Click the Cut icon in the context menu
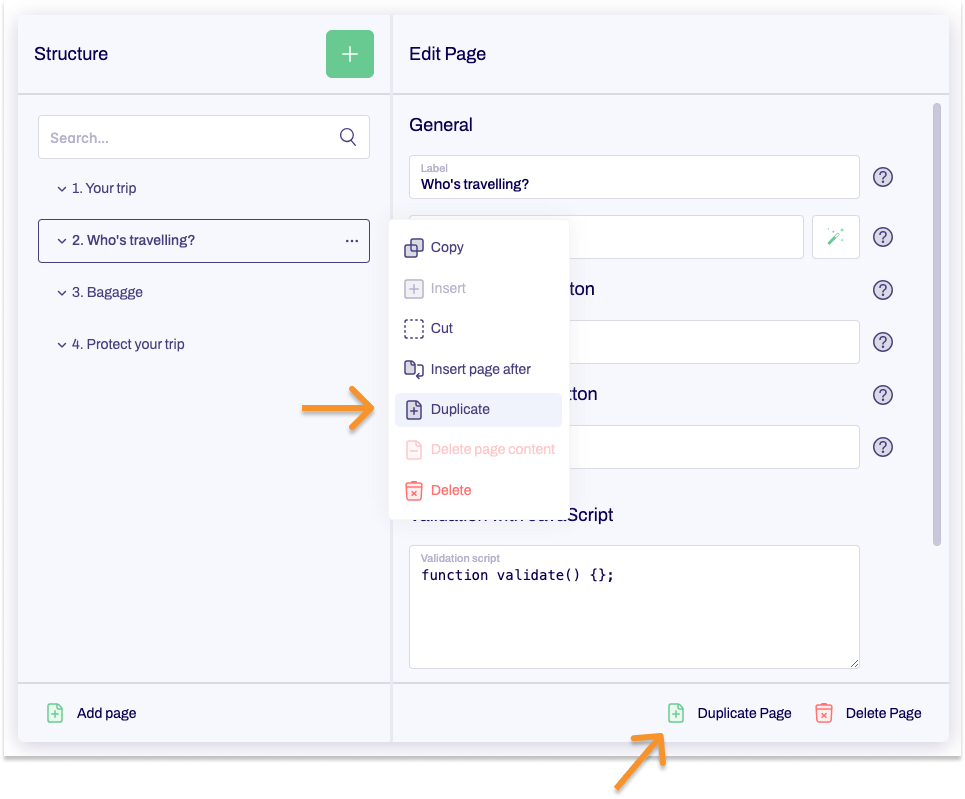This screenshot has height=799, width=965. point(414,328)
